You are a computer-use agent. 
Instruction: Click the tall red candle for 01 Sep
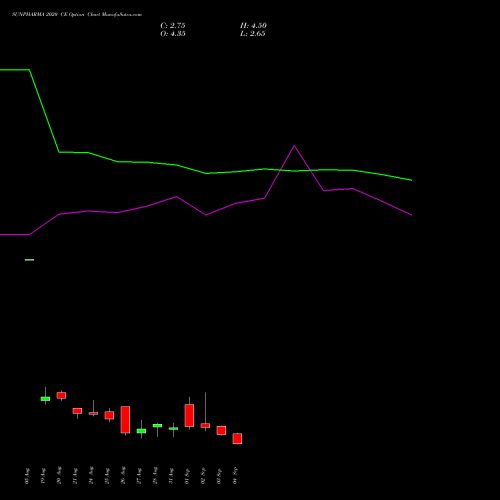click(x=189, y=415)
